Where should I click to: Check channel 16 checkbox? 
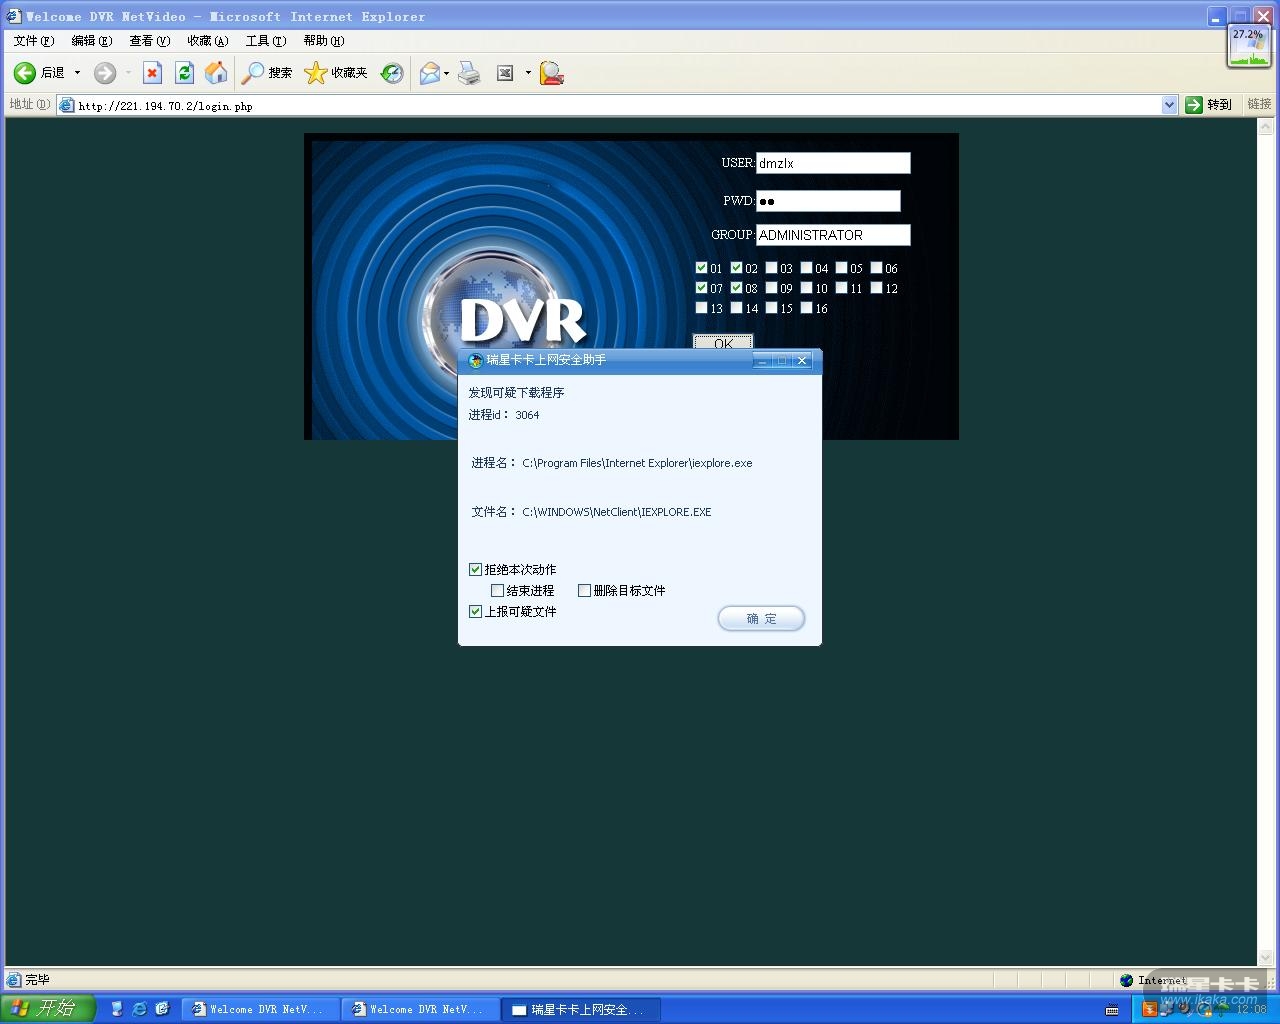point(806,308)
